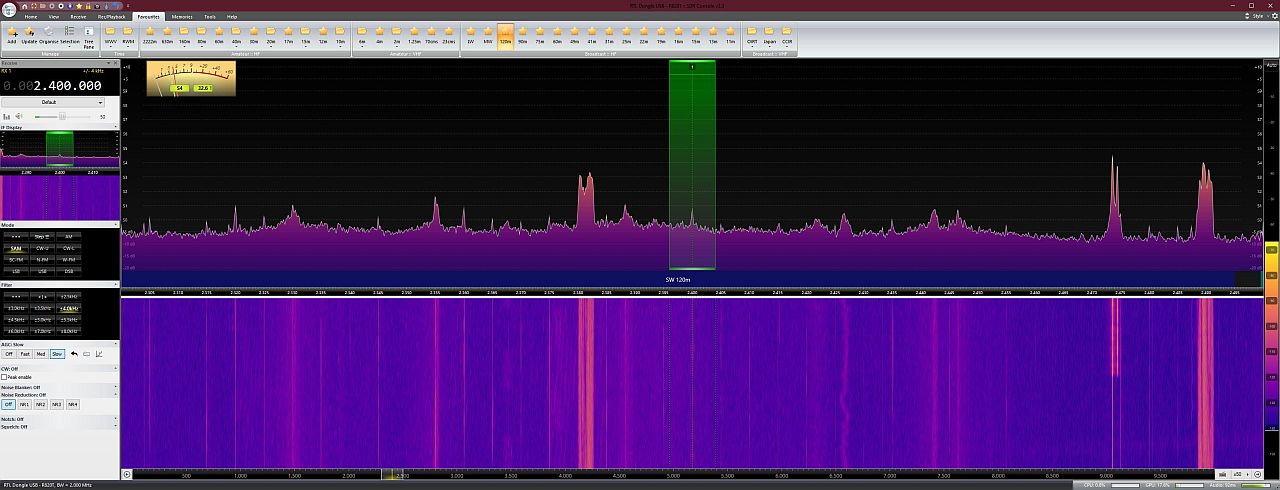1280x490 pixels.
Task: Turn on NR1 noise reduction
Action: point(25,404)
